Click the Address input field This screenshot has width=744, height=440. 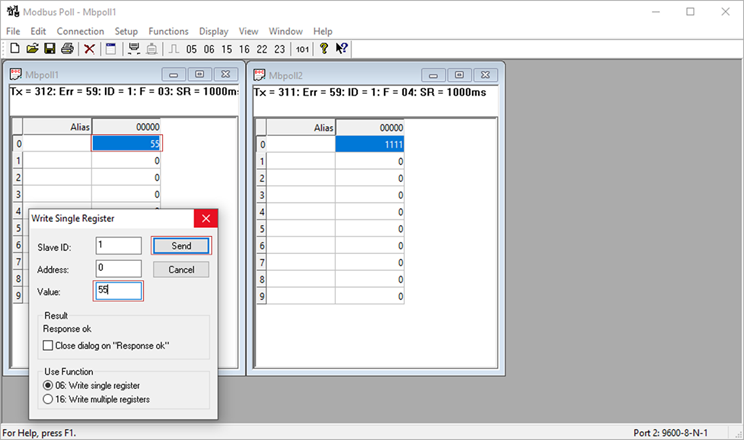(119, 269)
